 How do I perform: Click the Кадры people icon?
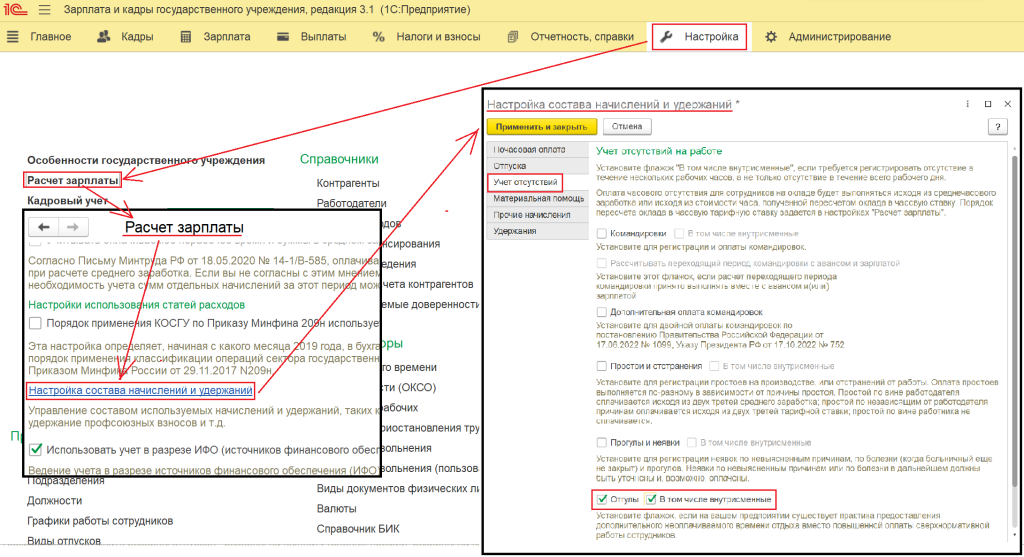[x=104, y=37]
